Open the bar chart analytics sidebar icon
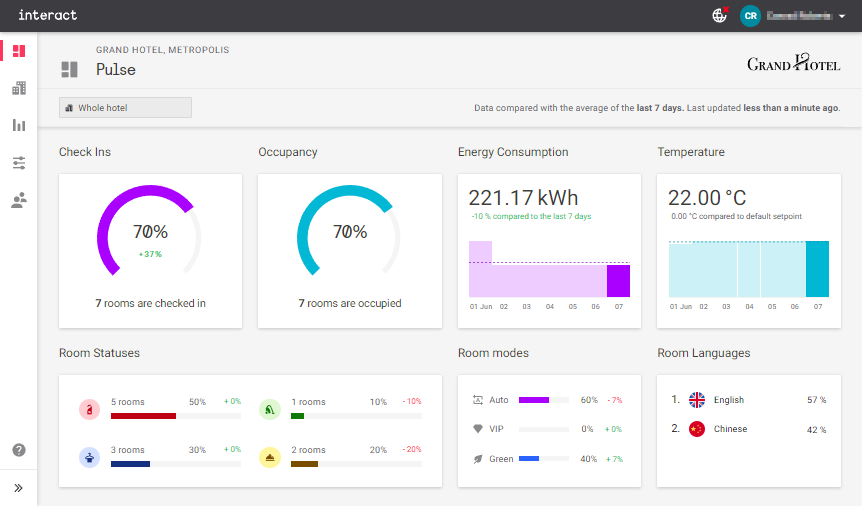The height and width of the screenshot is (506, 862). [19, 125]
